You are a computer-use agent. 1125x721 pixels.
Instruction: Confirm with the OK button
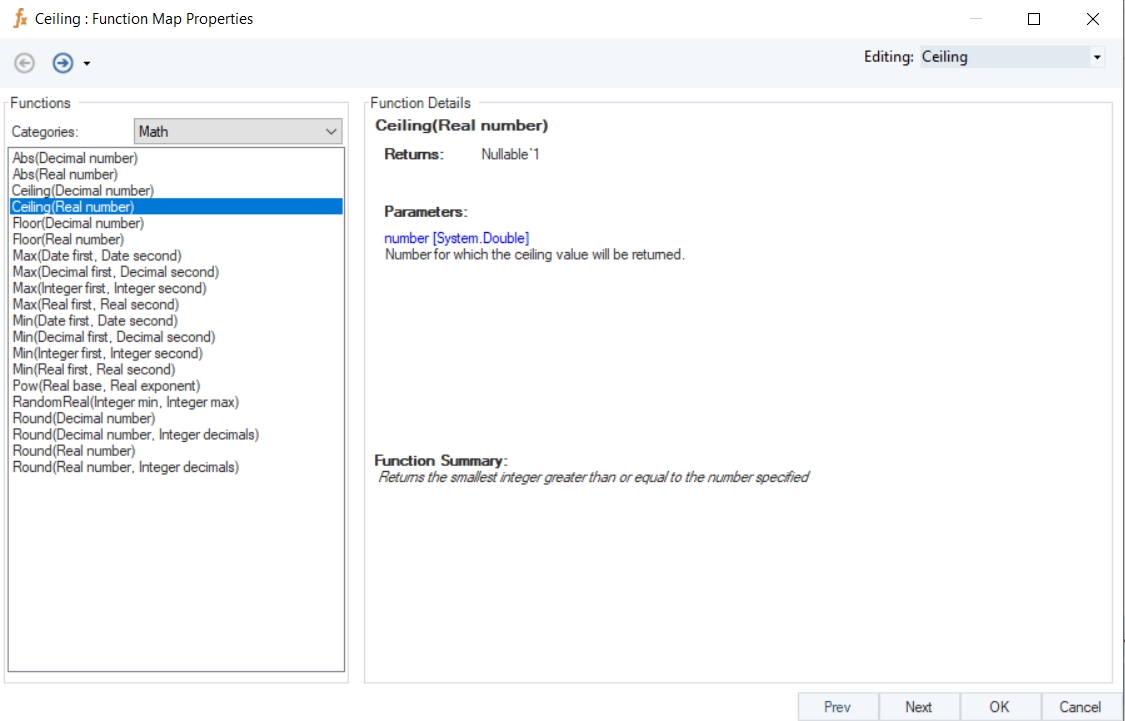999,706
